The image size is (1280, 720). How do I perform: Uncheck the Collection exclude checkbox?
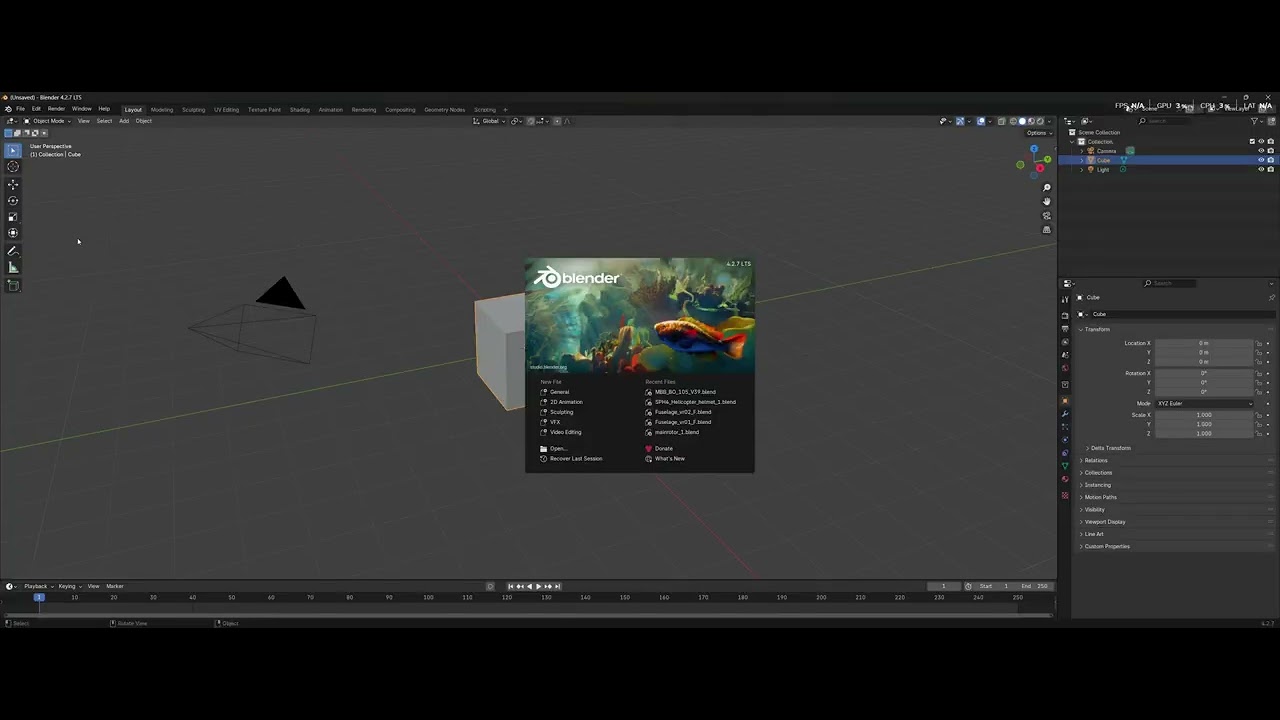coord(1252,141)
